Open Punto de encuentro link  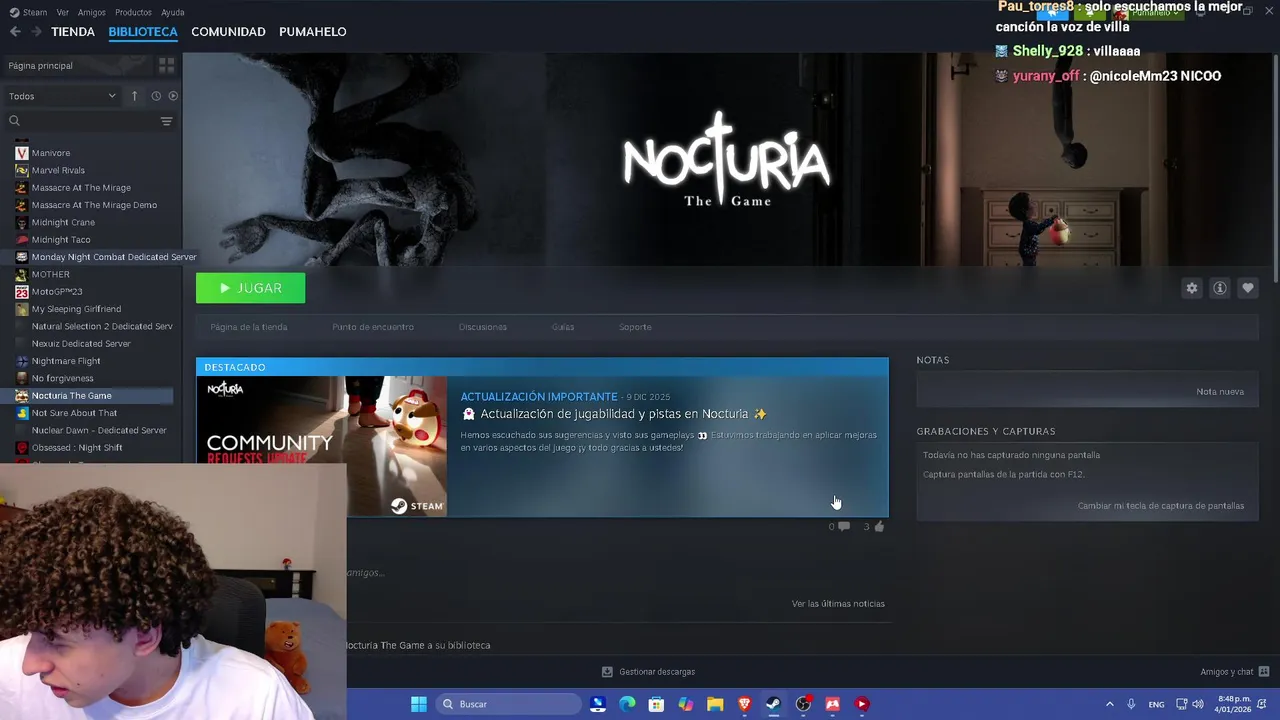(x=373, y=327)
